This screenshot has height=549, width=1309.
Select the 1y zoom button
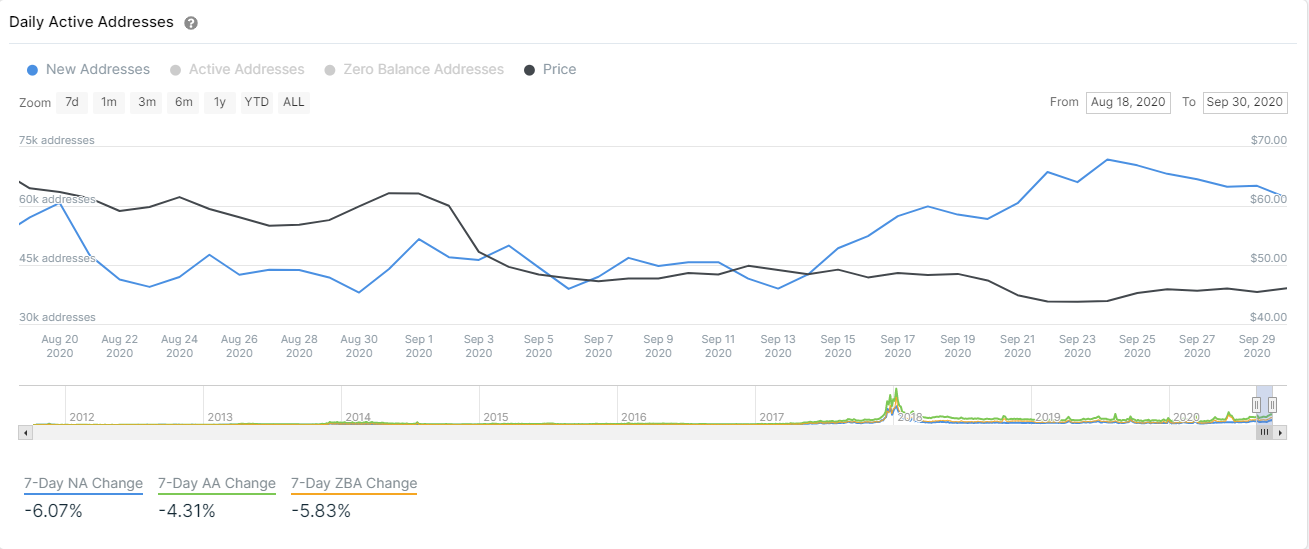click(220, 102)
